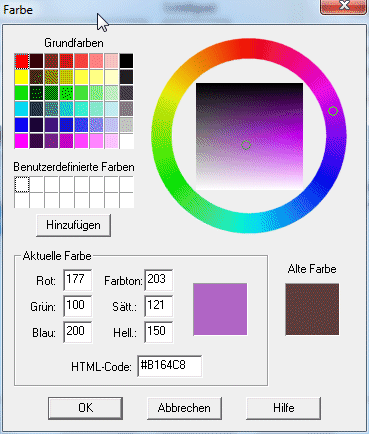Pick the pure yellow basic color swatch
This screenshot has height=434, width=369.
click(x=22, y=77)
